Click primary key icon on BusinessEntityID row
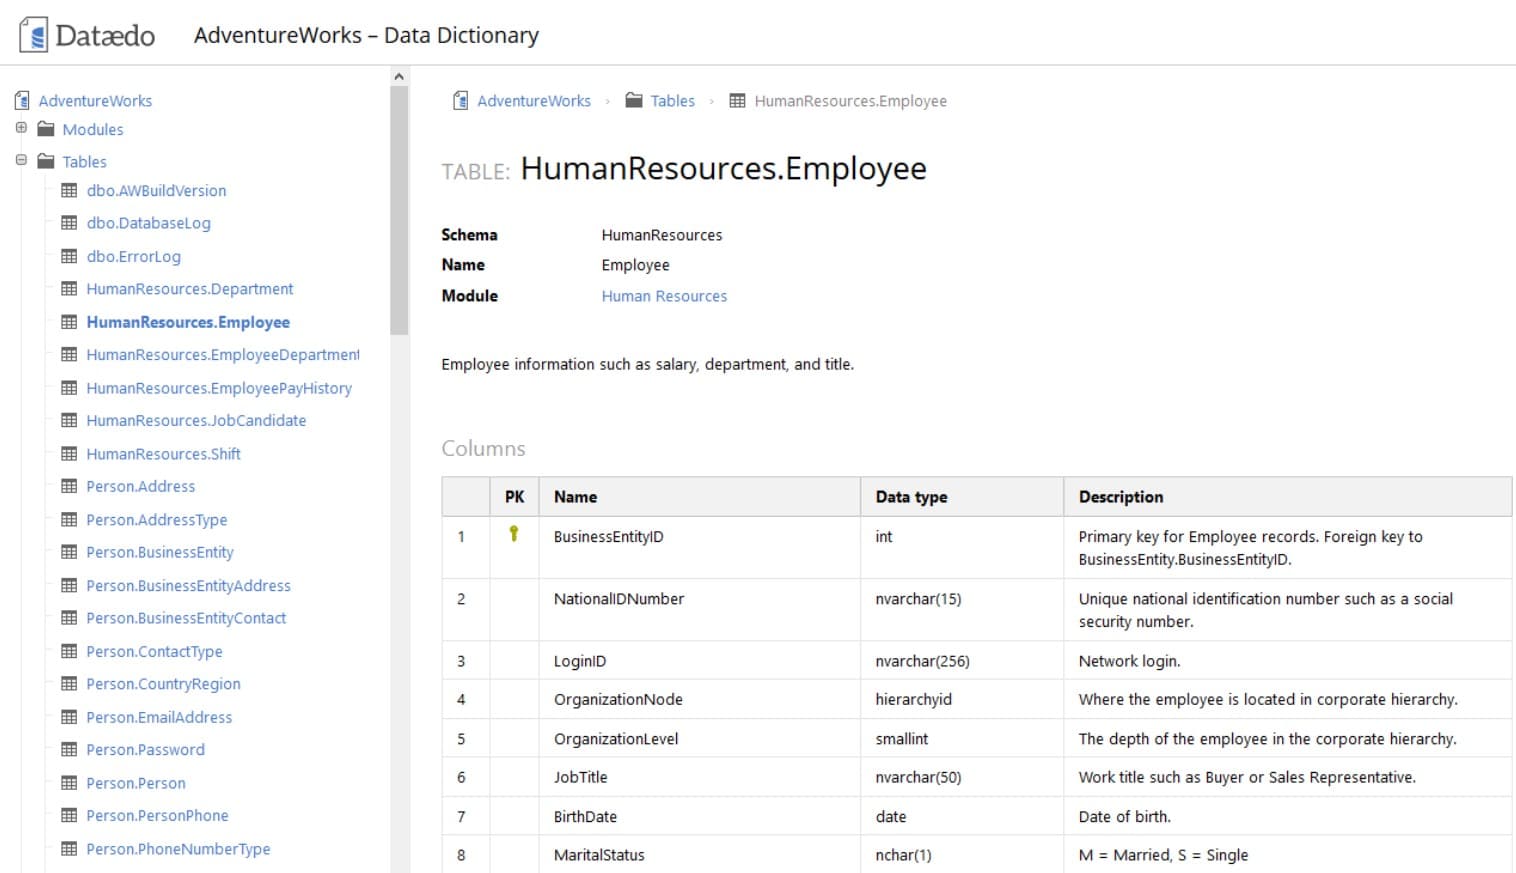 click(x=514, y=534)
